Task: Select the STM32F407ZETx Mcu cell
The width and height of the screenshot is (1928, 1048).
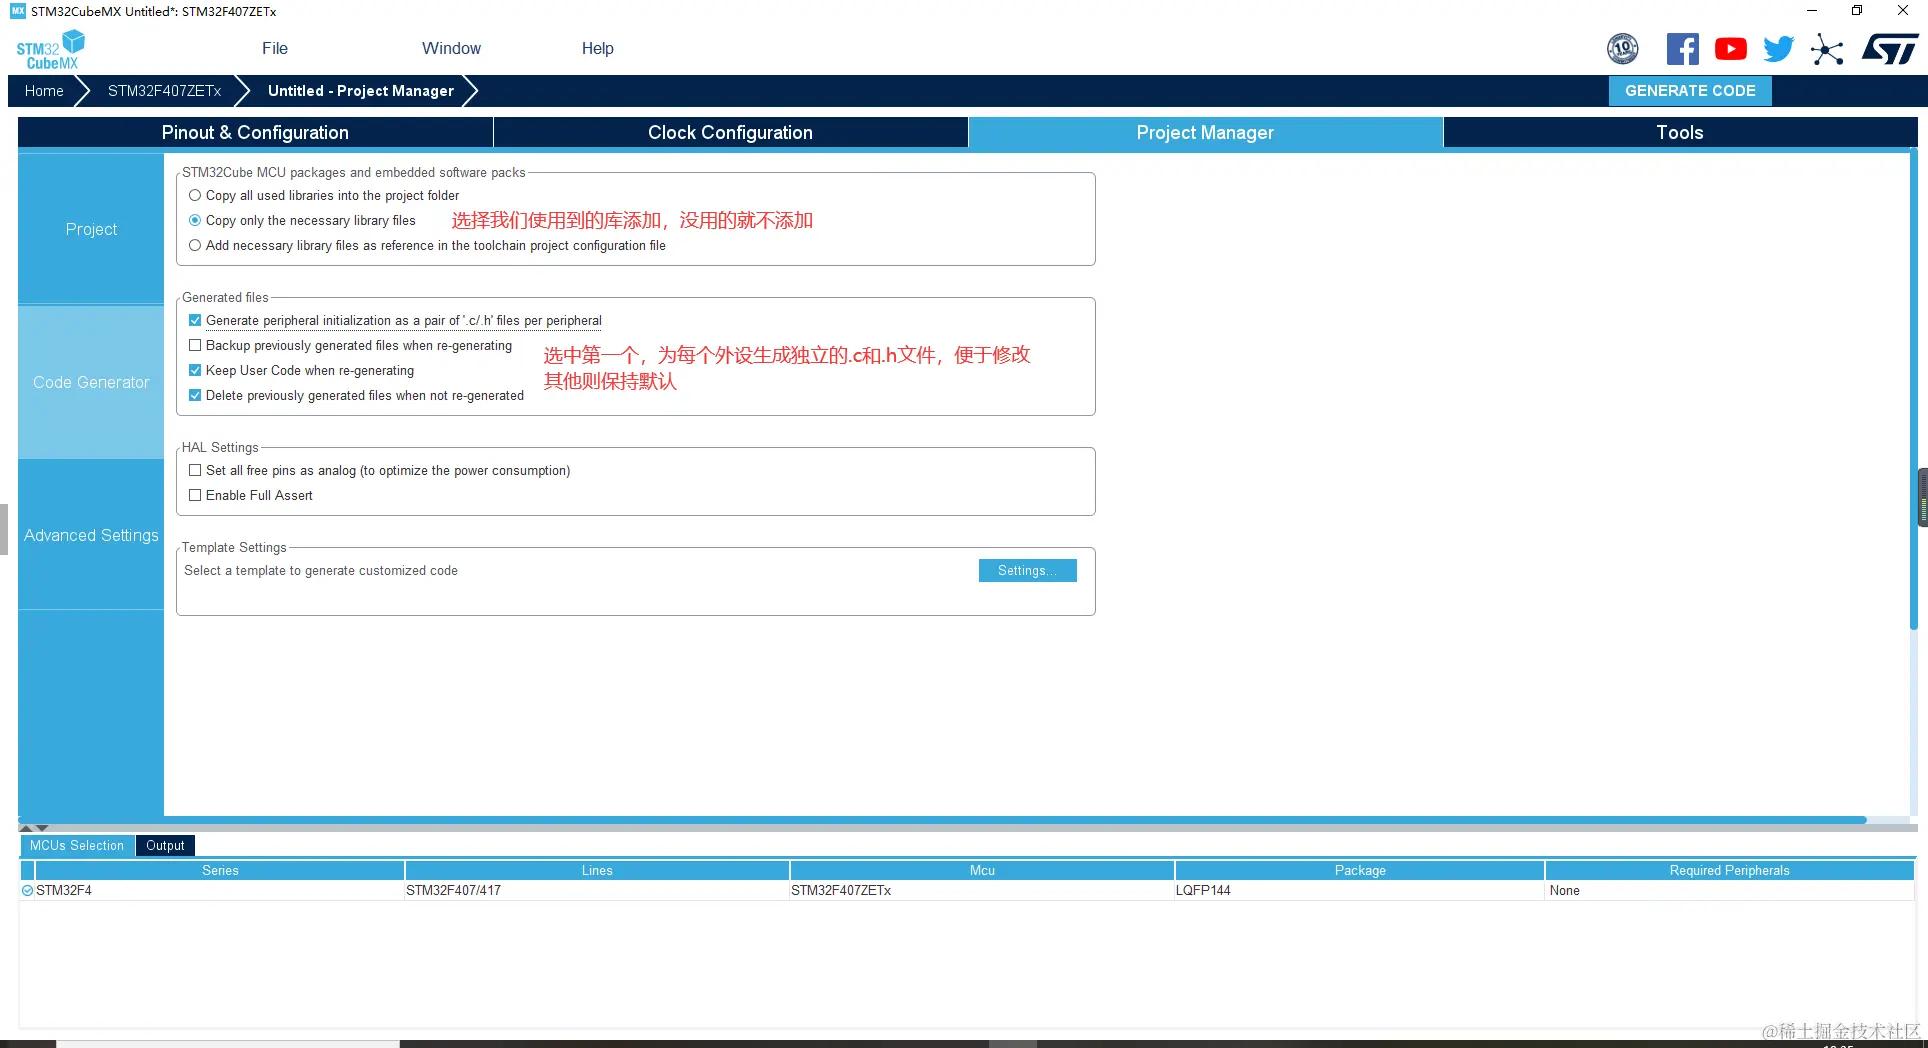Action: tap(982, 890)
